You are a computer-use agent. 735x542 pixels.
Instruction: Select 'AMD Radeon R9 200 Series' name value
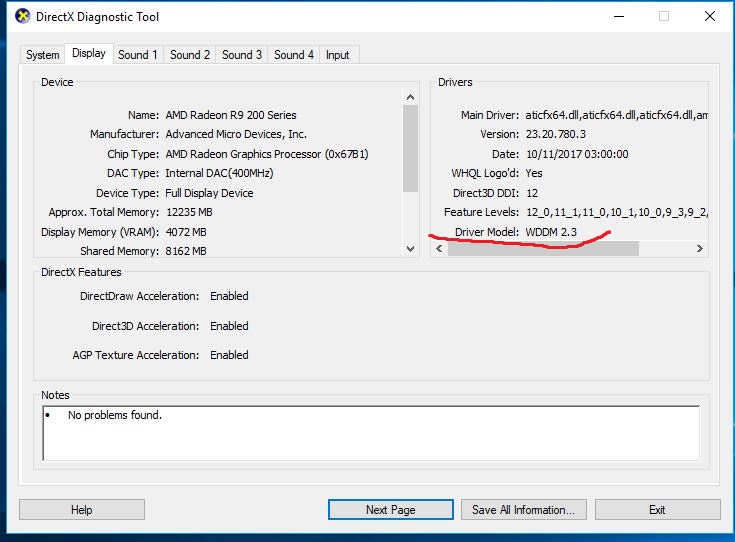(x=231, y=115)
